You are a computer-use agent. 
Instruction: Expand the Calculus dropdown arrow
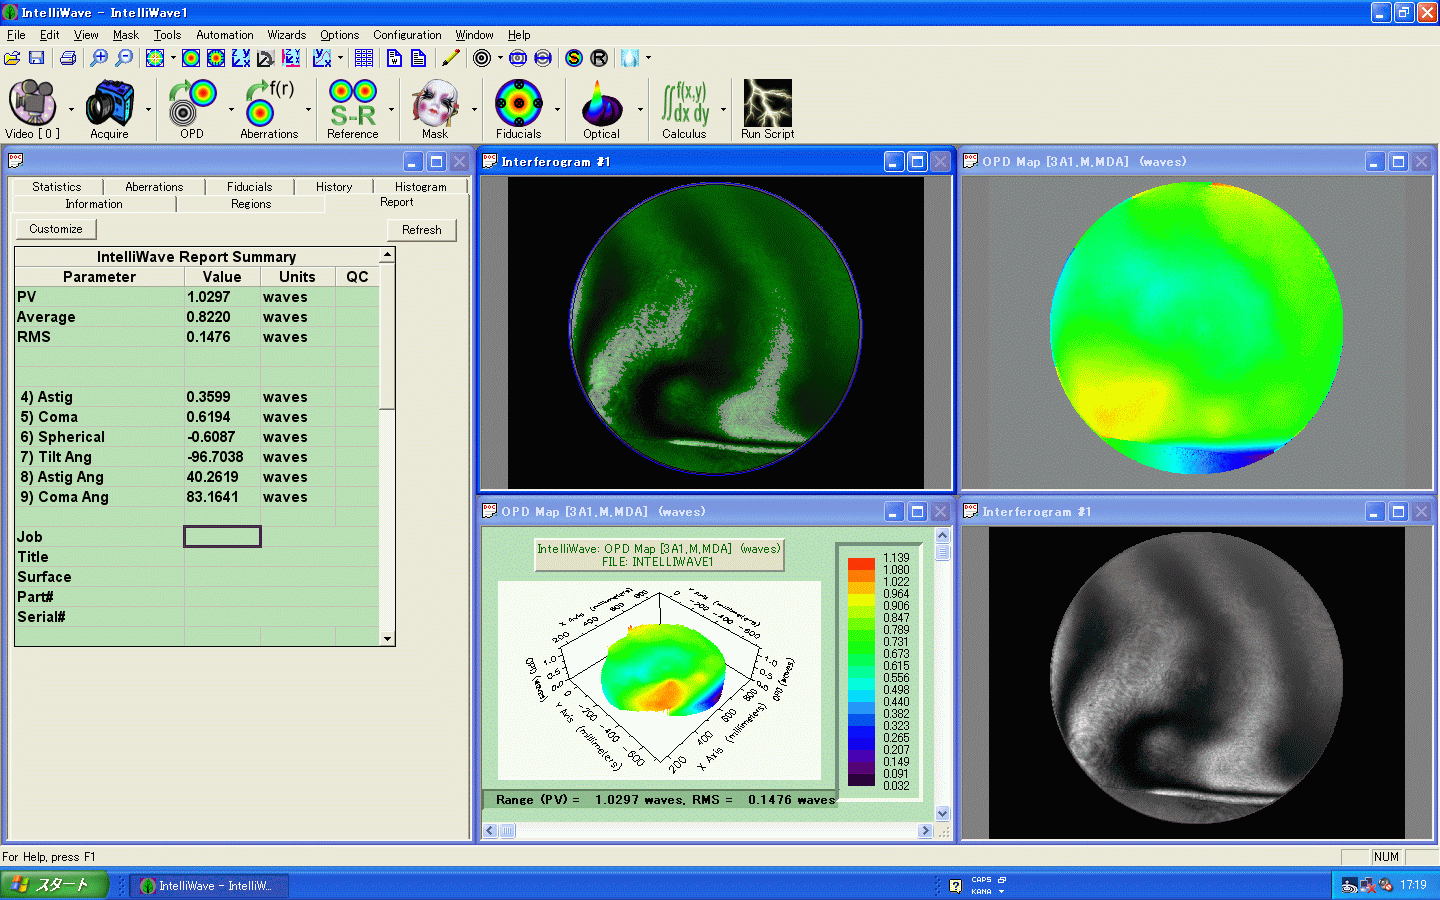pyautogui.click(x=723, y=109)
